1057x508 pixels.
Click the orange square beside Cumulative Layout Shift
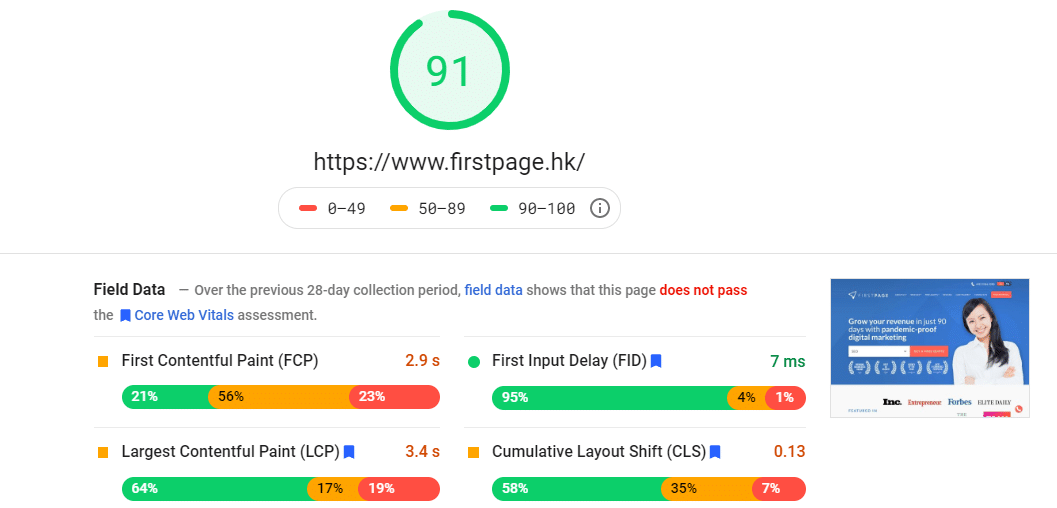point(474,452)
